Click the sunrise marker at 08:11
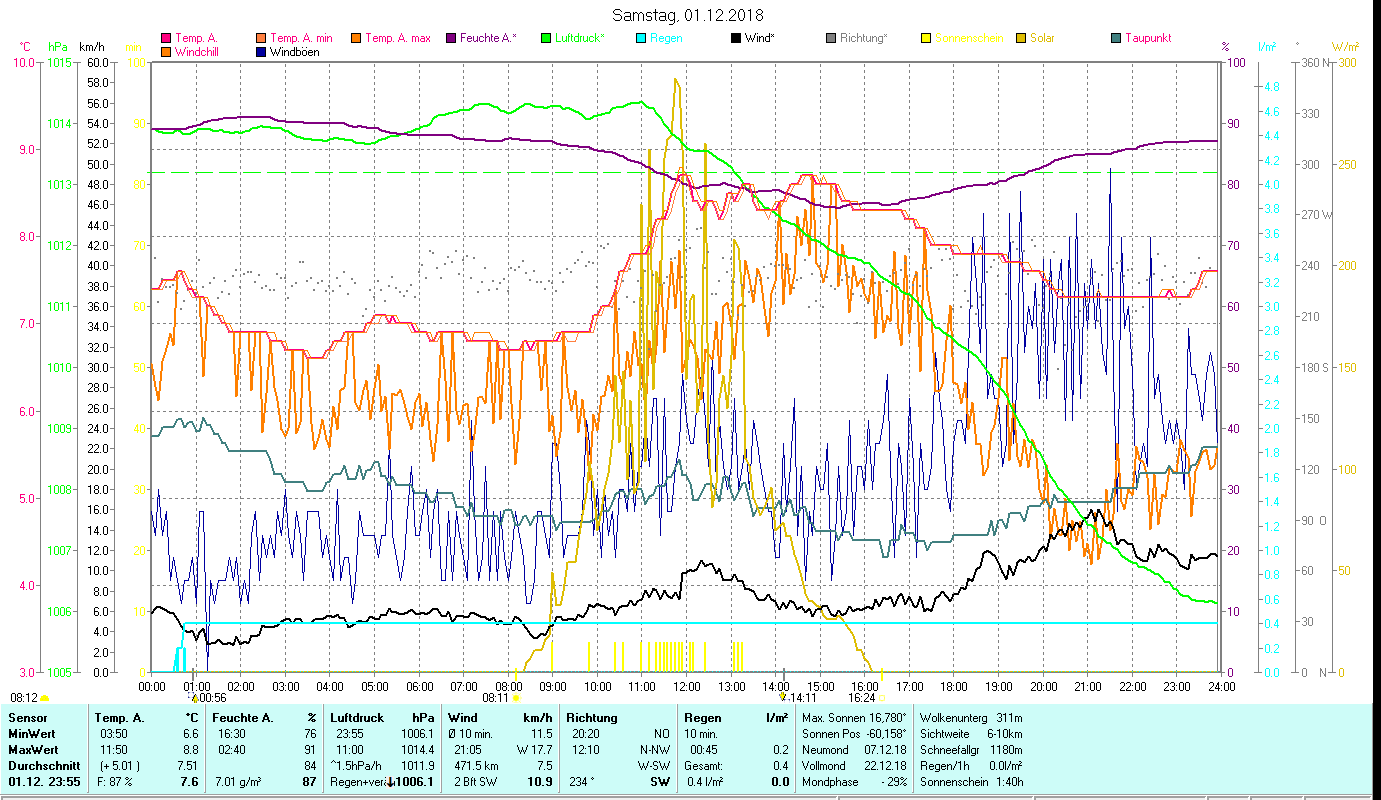Viewport: 1381px width, 800px height. click(517, 697)
